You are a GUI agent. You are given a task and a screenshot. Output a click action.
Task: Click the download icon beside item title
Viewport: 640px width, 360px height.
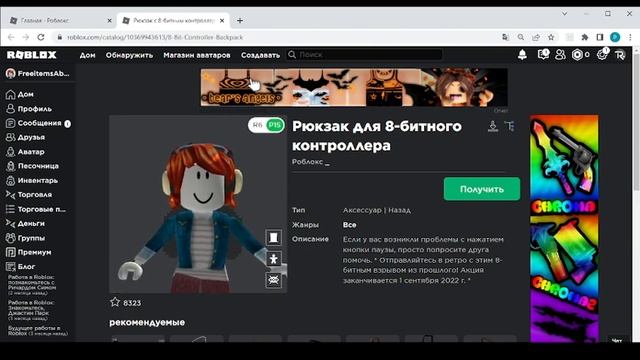coord(493,126)
